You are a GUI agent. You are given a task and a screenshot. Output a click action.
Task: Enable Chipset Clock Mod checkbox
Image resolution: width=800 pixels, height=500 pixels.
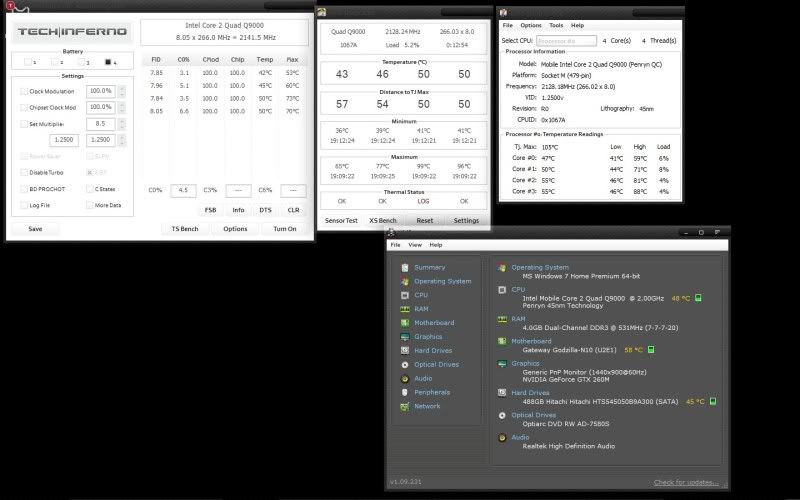coord(24,108)
